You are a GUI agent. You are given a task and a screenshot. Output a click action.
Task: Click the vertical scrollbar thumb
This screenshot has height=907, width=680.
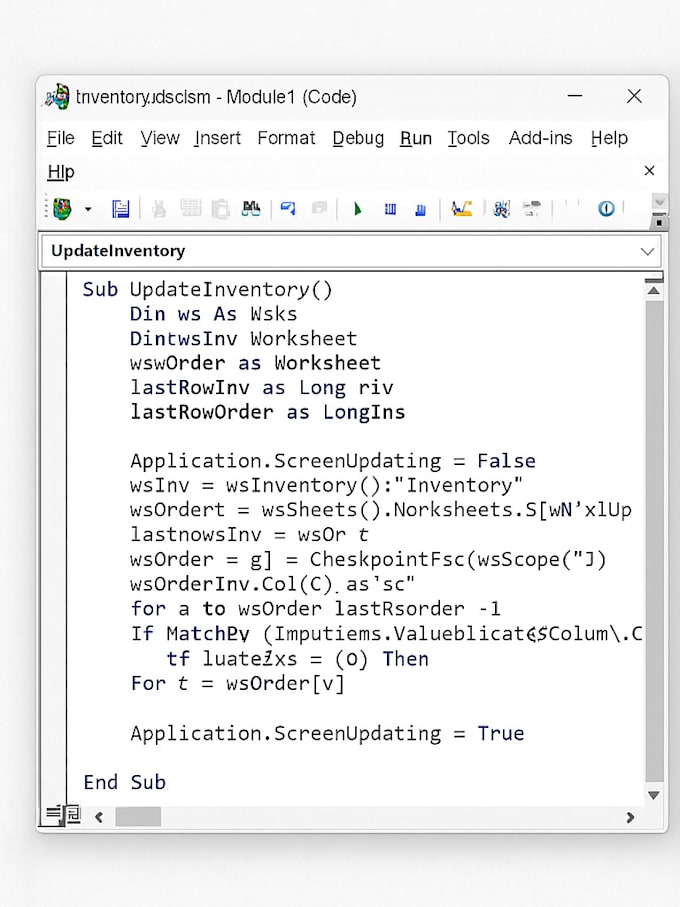tap(654, 542)
